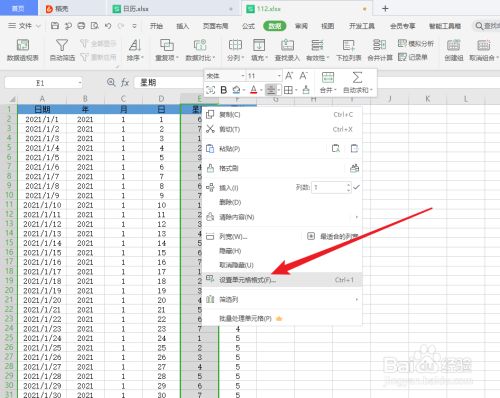Open What-If Analysis (模拟分析)
500x398 pixels.
pos(416,43)
